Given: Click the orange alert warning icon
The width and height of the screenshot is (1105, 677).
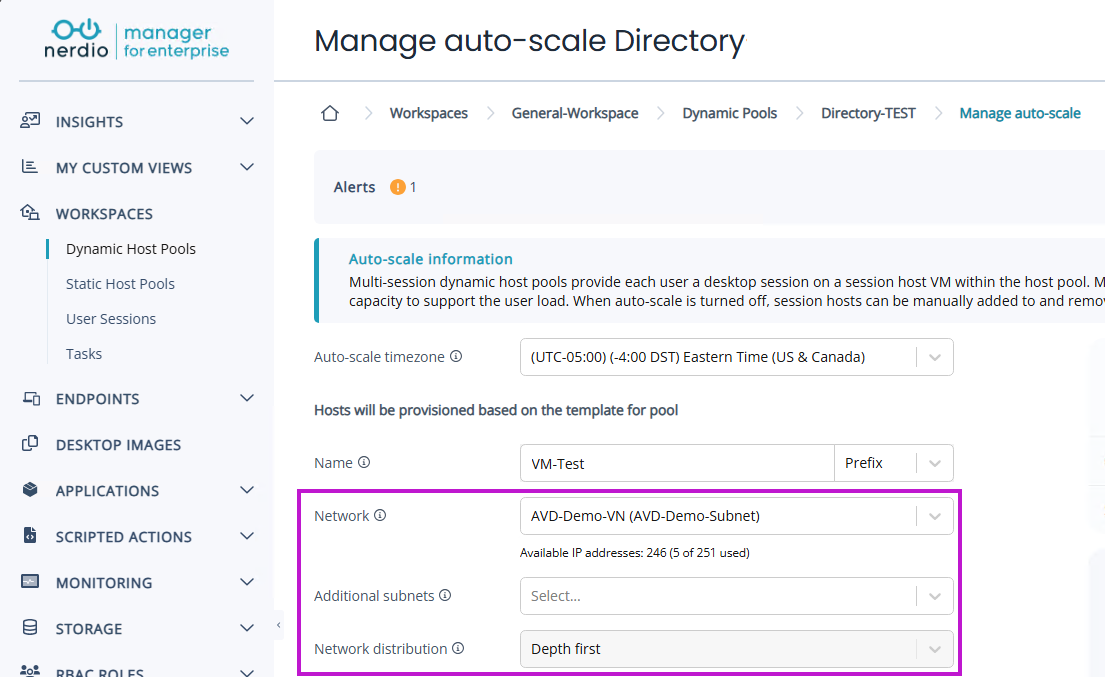Looking at the screenshot, I should (398, 187).
